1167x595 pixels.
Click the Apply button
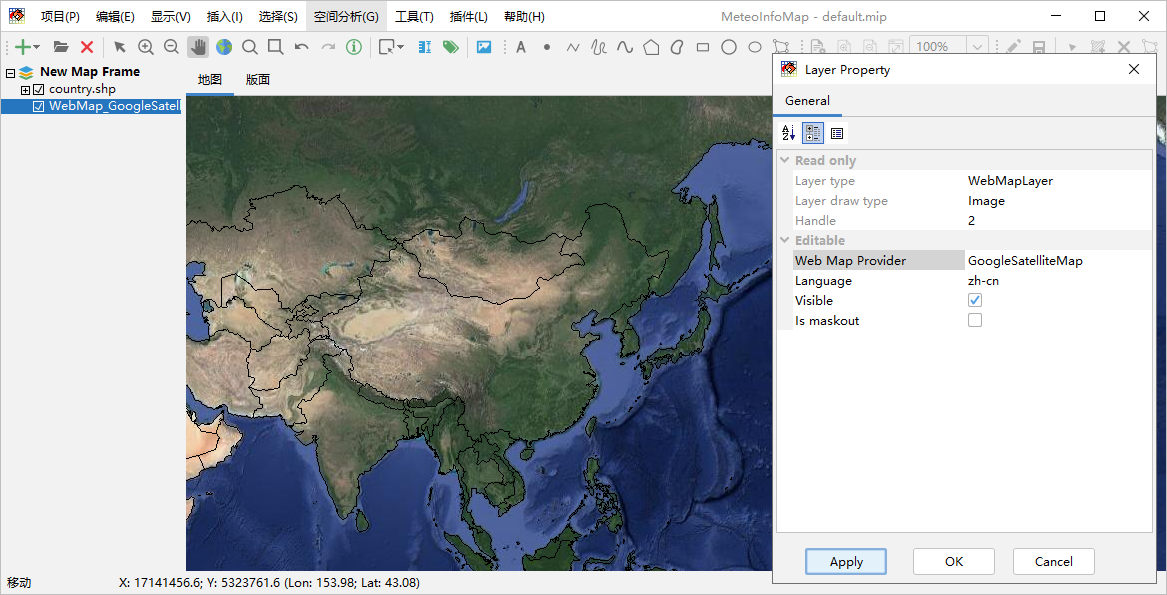846,561
